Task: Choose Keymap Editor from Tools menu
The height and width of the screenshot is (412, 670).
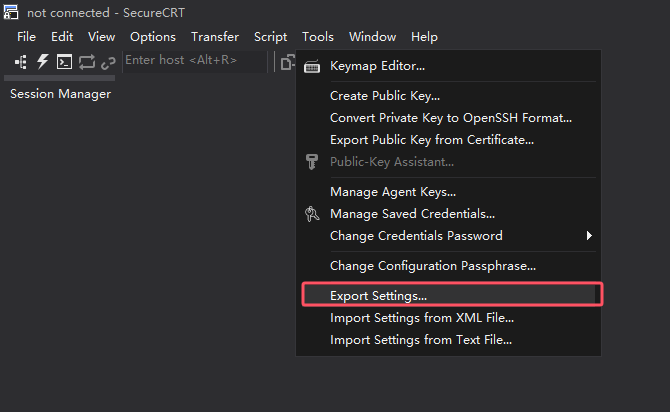Action: (449, 66)
